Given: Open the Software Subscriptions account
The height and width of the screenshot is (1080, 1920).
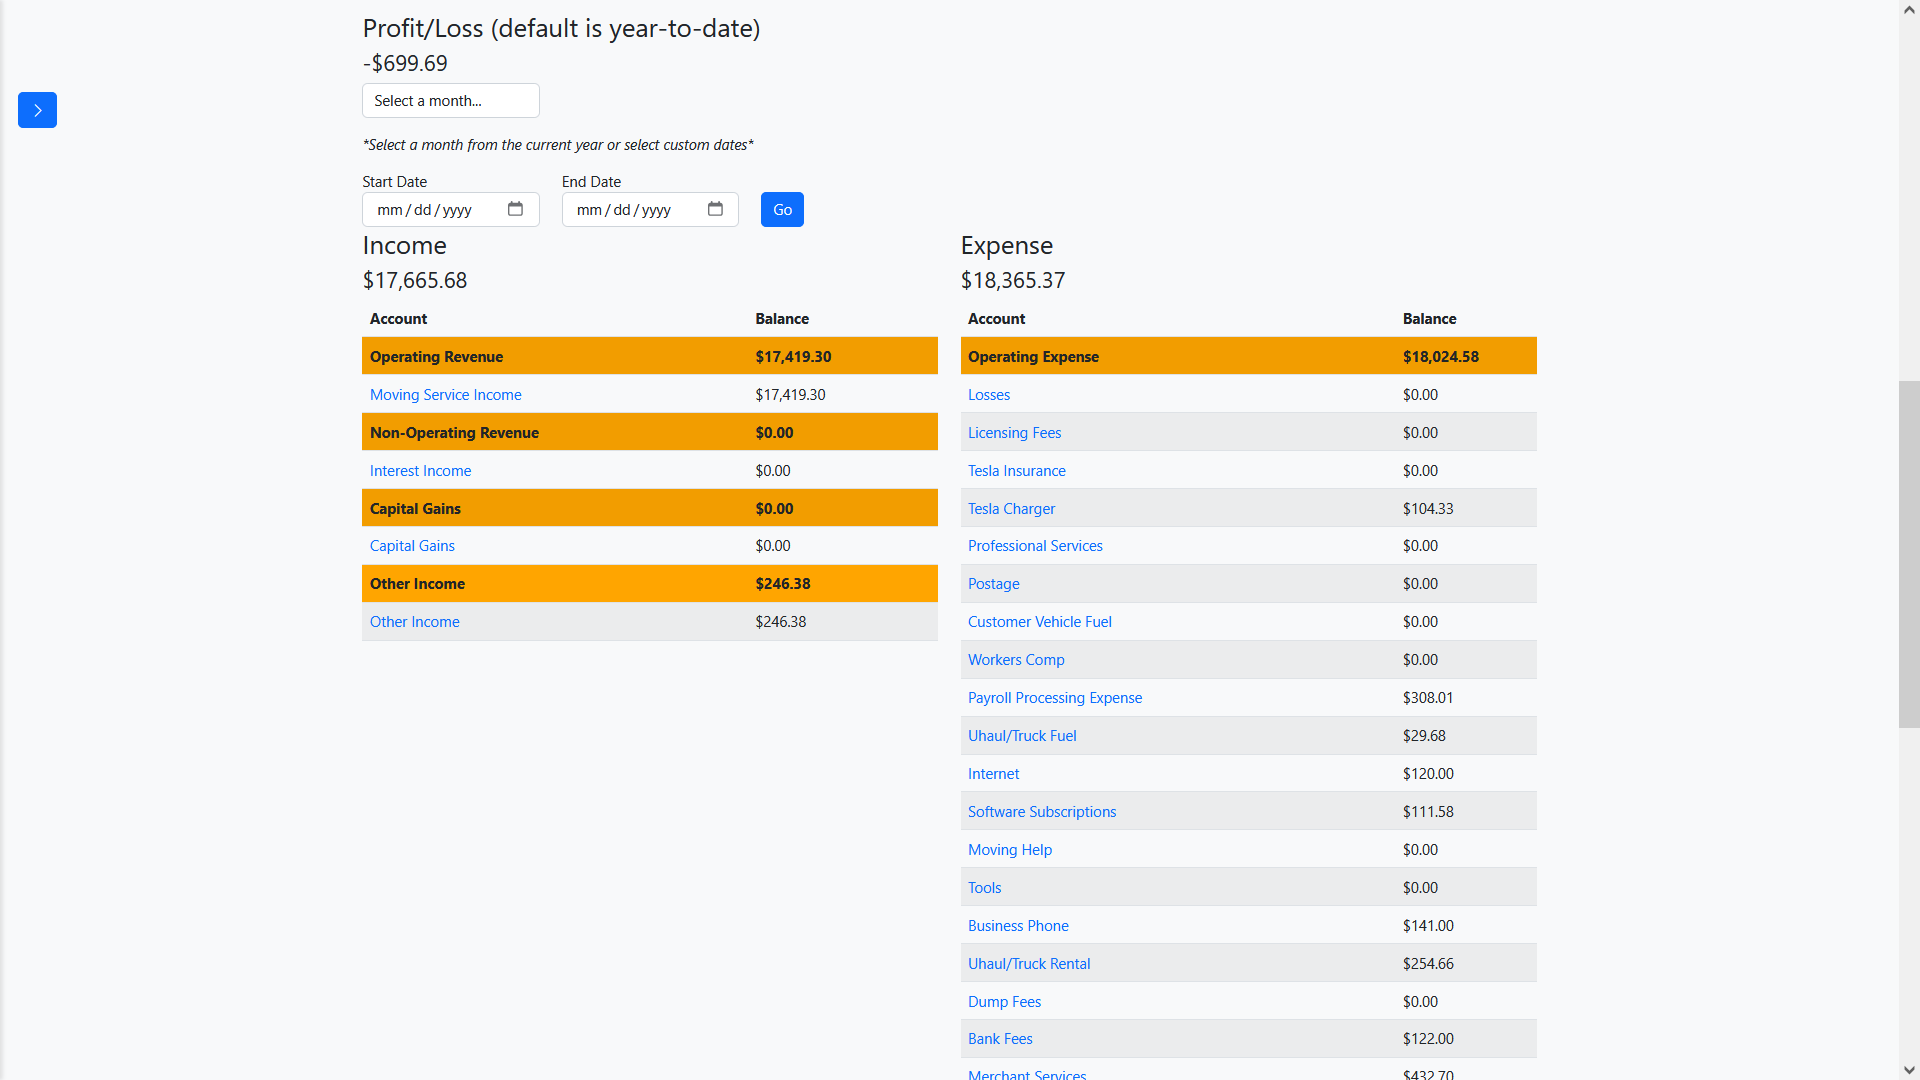Looking at the screenshot, I should (1042, 811).
